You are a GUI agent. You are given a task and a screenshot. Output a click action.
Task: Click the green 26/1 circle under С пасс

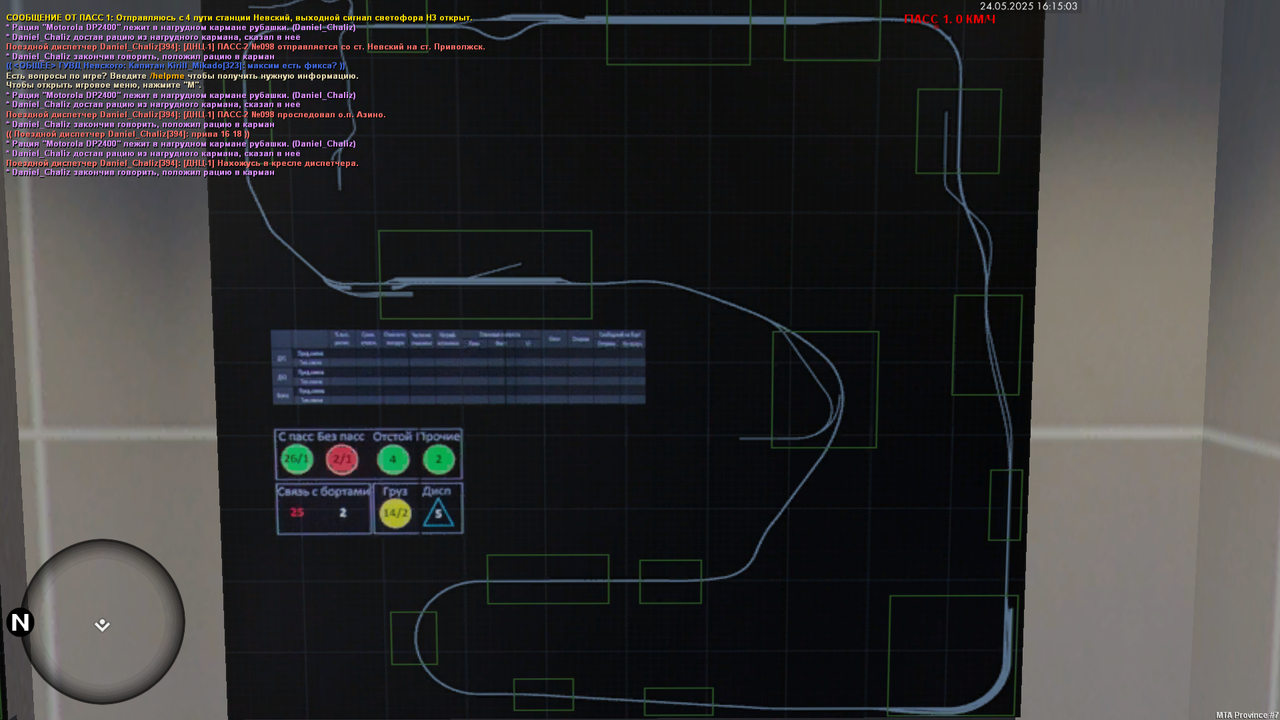click(x=297, y=460)
